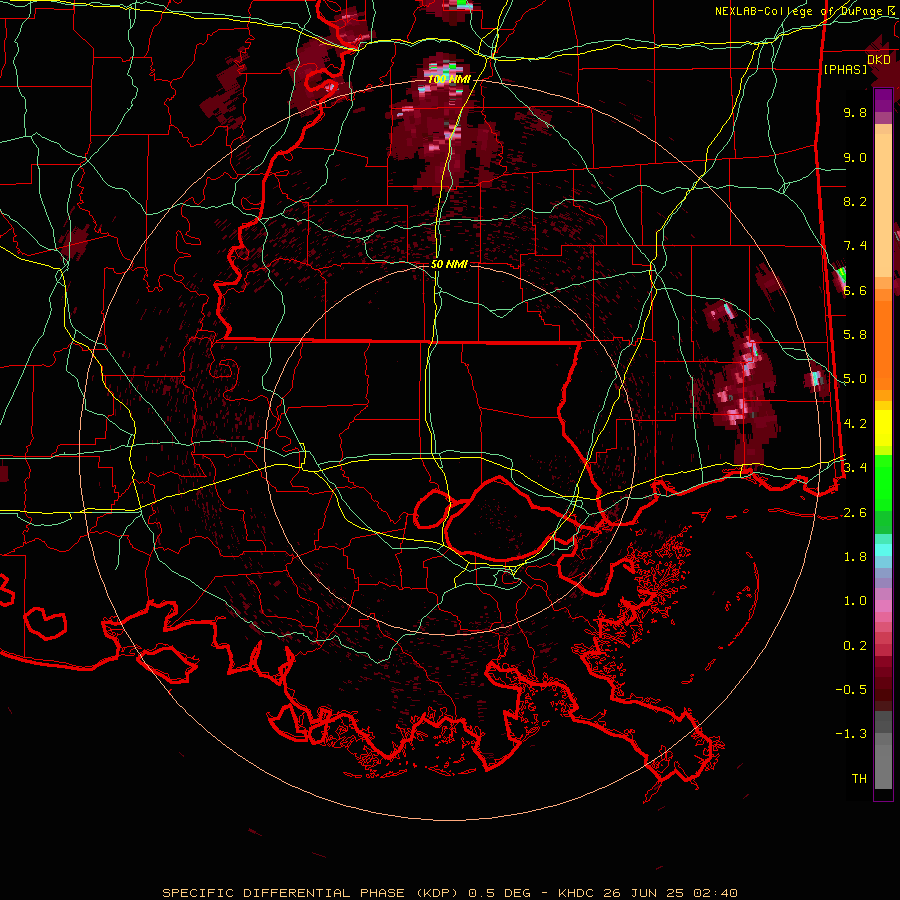This screenshot has width=900, height=900.
Task: Click the SPECIFIC DIFFERENTIAL PHASE (KDP) caption title
Action: coord(313,893)
